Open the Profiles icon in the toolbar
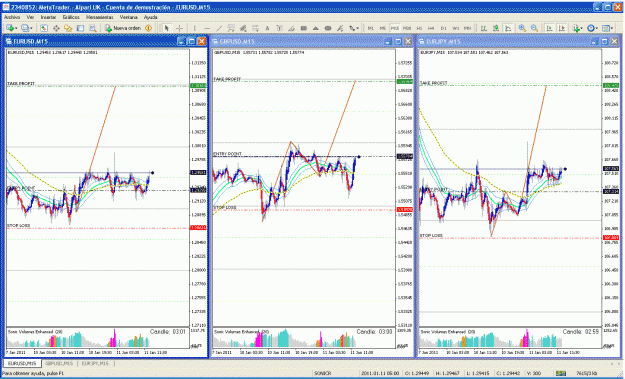Viewport: 625px width, 379px height. (25, 28)
